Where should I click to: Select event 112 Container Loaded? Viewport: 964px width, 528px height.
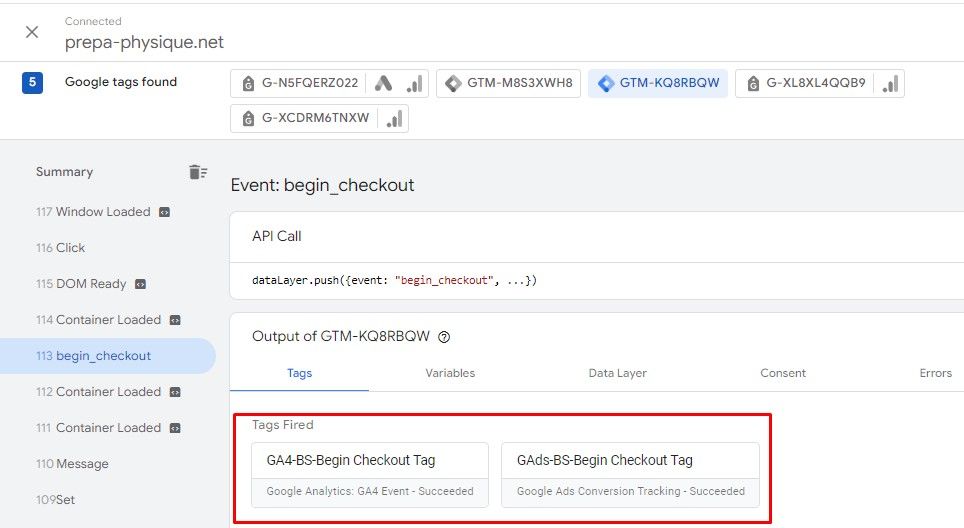click(x=98, y=392)
